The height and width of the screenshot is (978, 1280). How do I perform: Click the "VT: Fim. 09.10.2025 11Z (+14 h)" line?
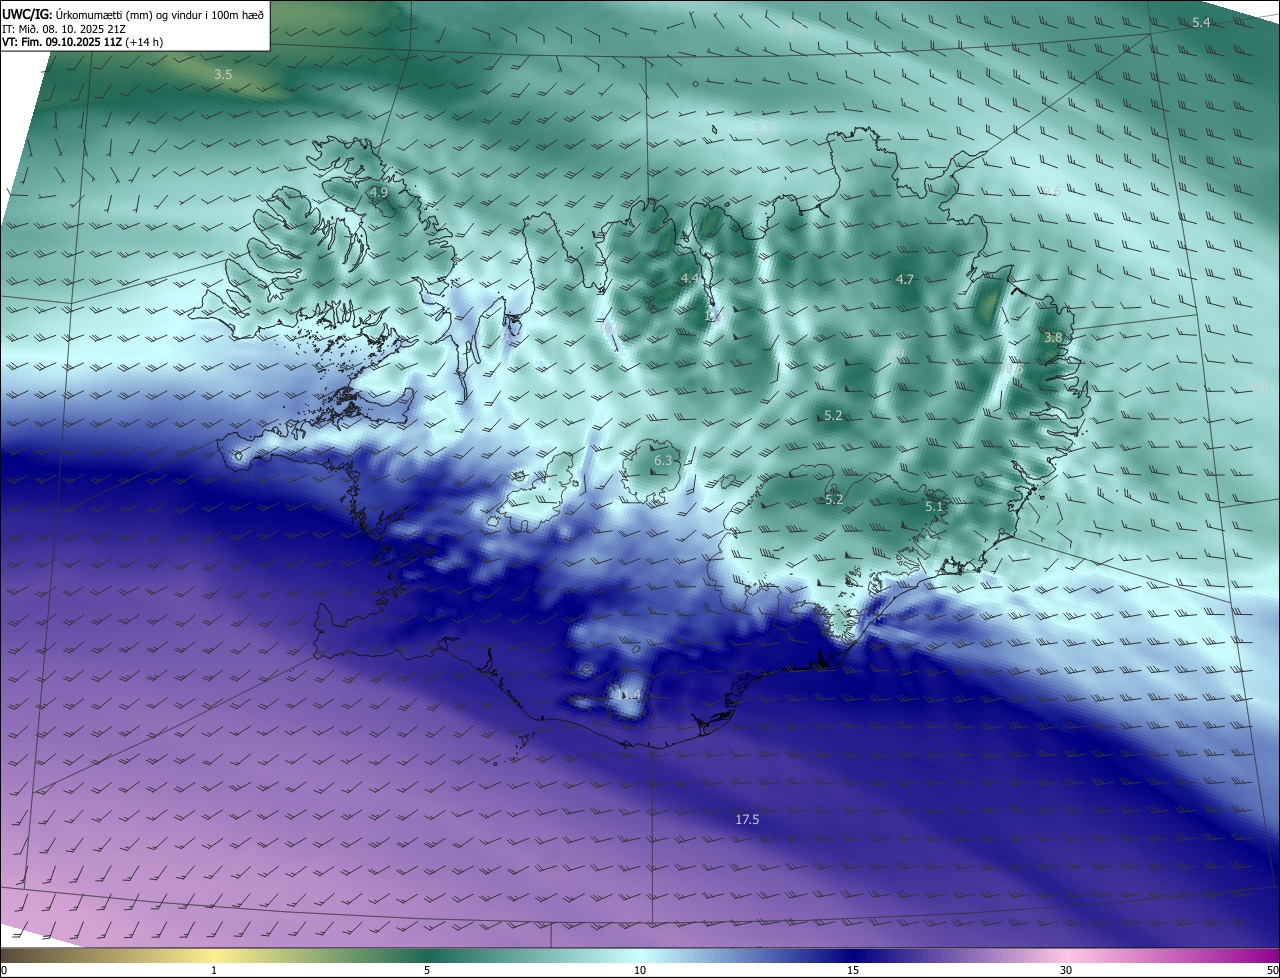click(83, 43)
